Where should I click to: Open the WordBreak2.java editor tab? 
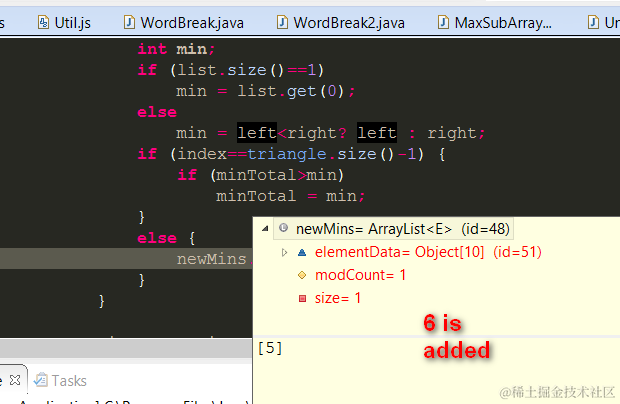click(x=340, y=23)
